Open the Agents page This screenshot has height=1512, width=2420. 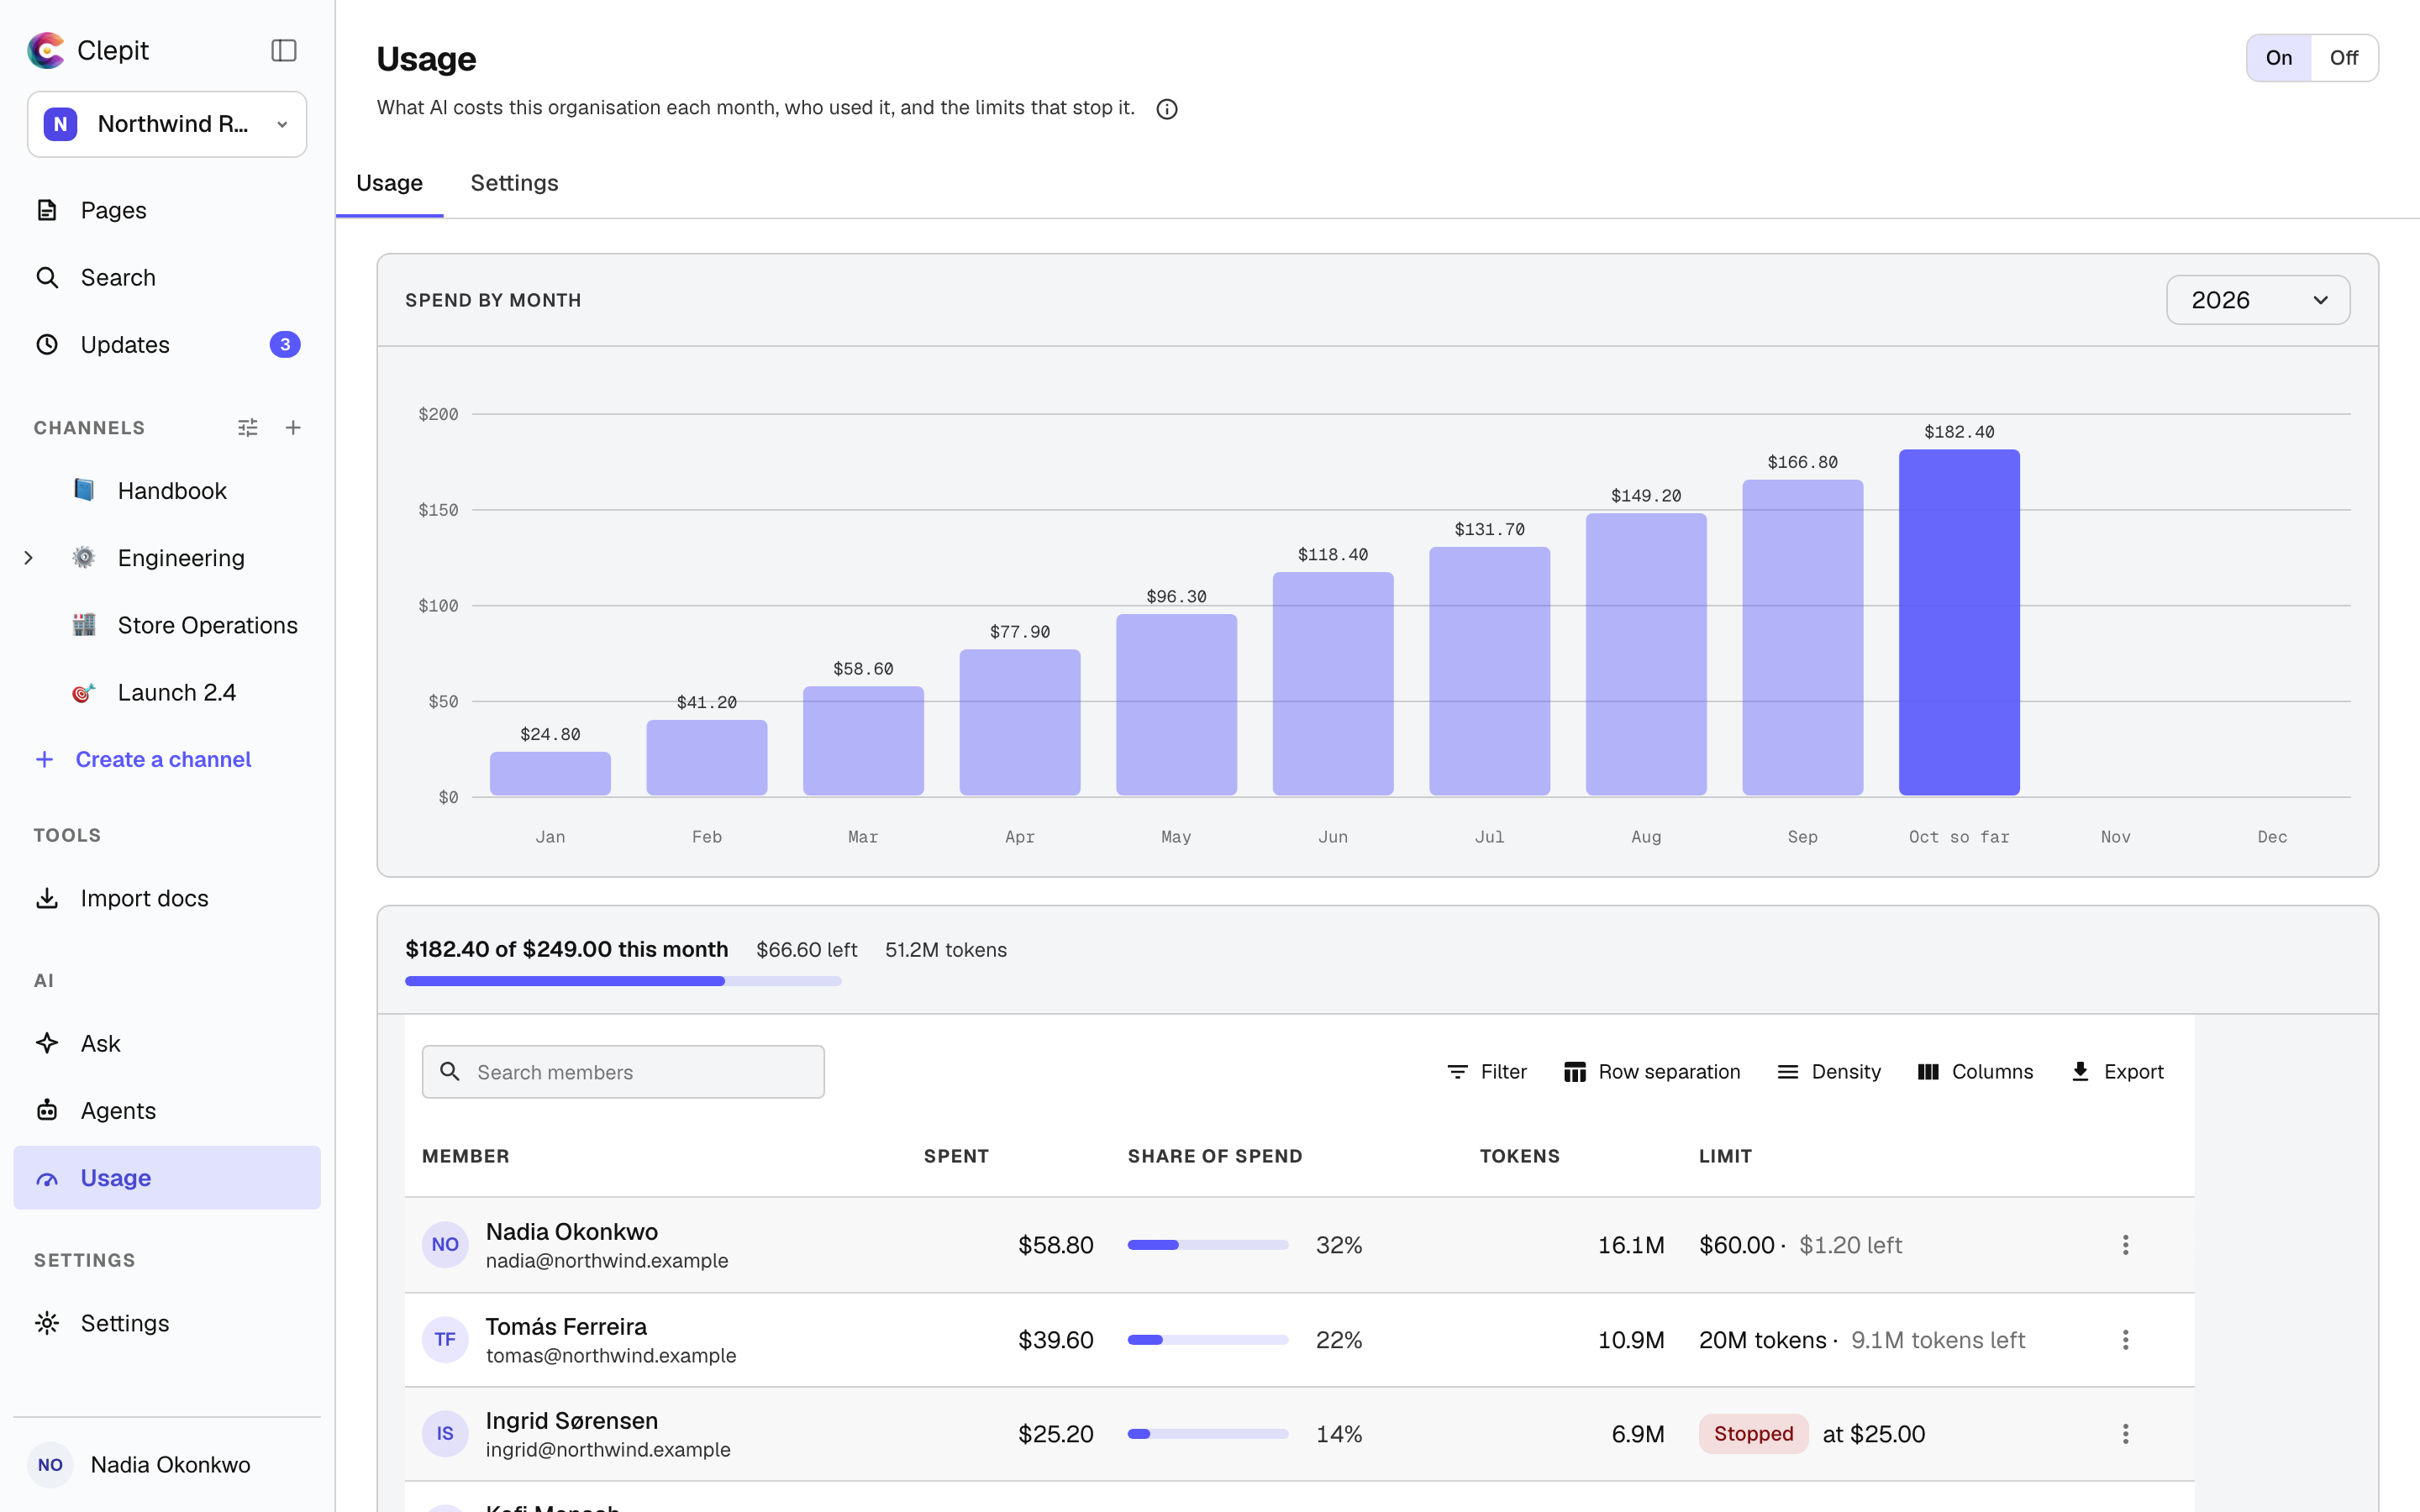pyautogui.click(x=167, y=1110)
